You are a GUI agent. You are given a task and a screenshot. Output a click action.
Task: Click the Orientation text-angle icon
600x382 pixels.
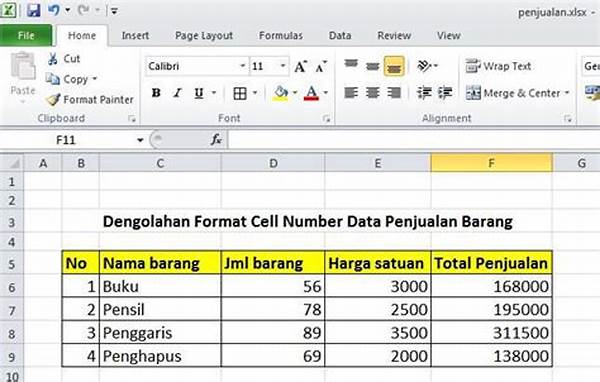(x=424, y=66)
